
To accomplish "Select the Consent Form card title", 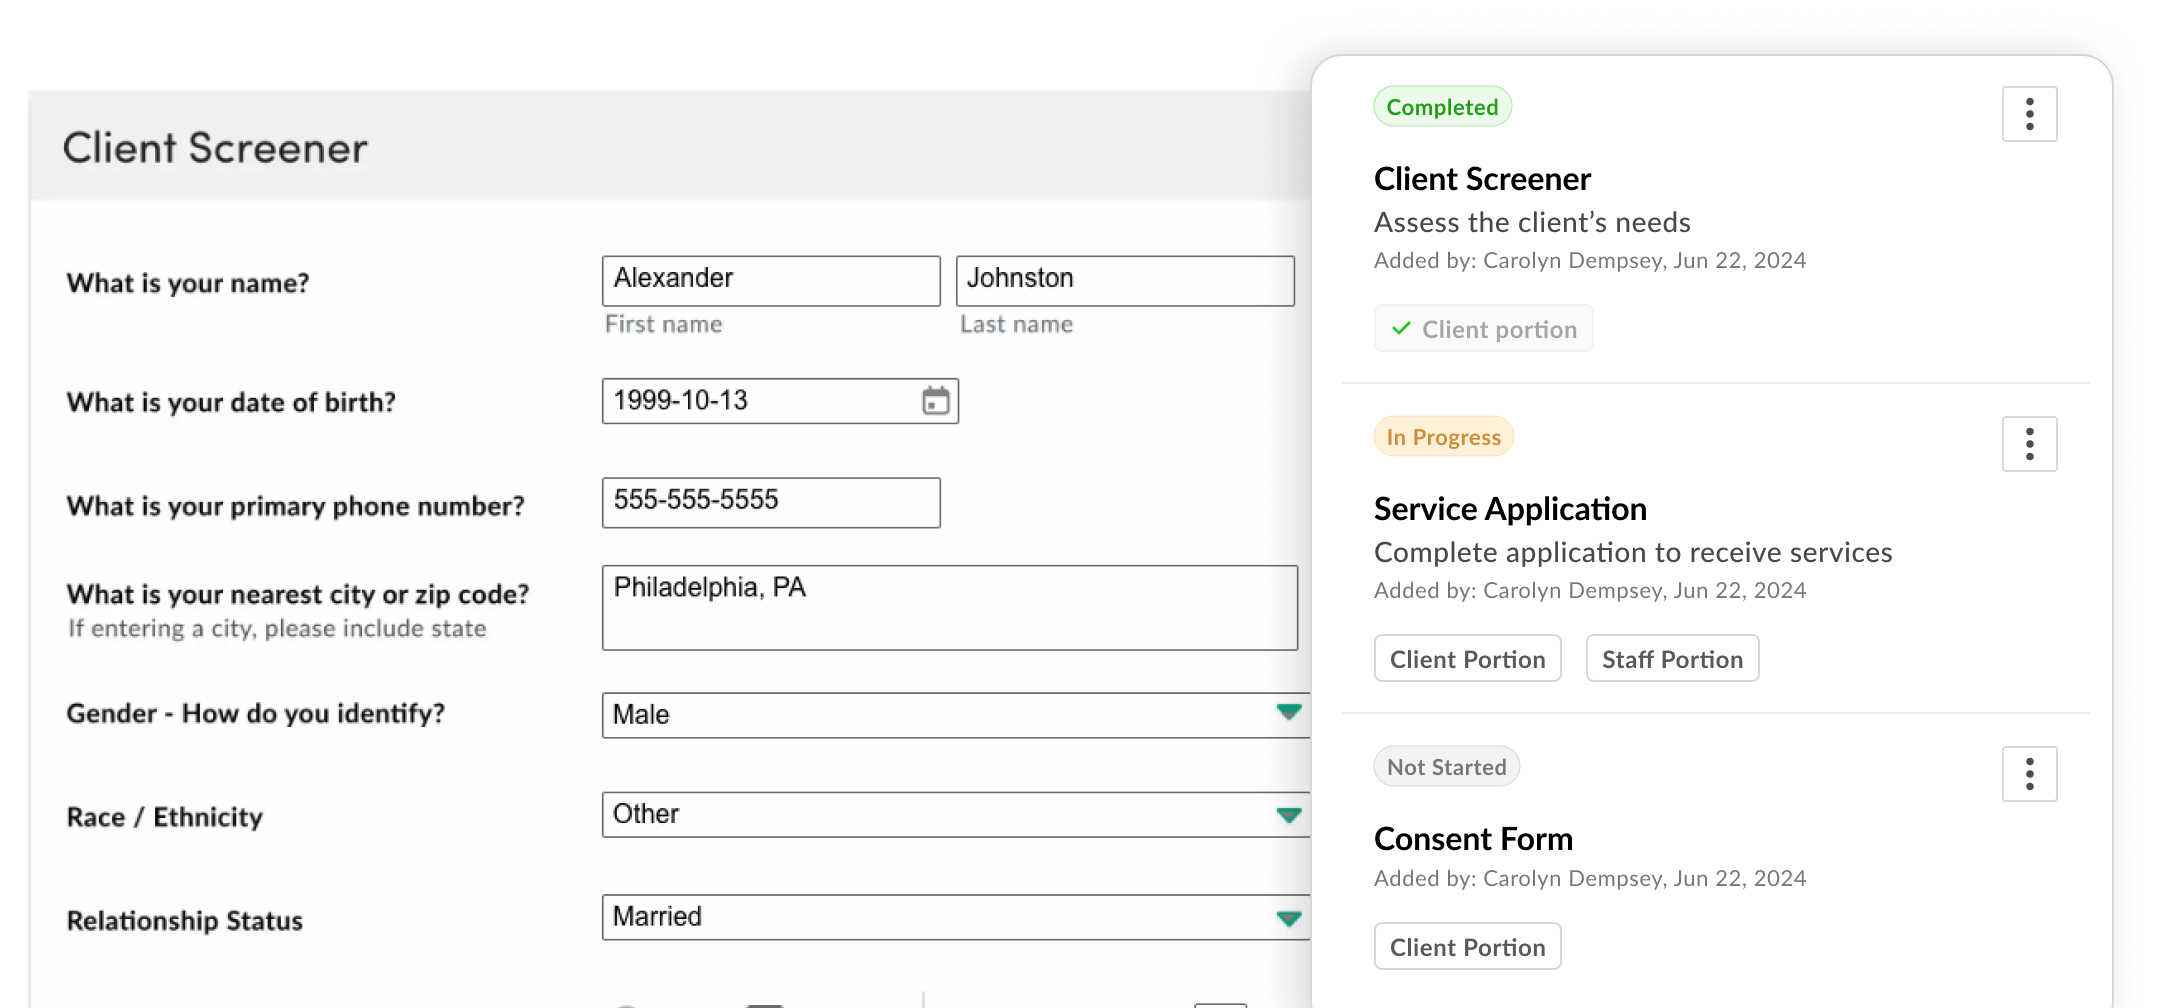I will click(1473, 839).
